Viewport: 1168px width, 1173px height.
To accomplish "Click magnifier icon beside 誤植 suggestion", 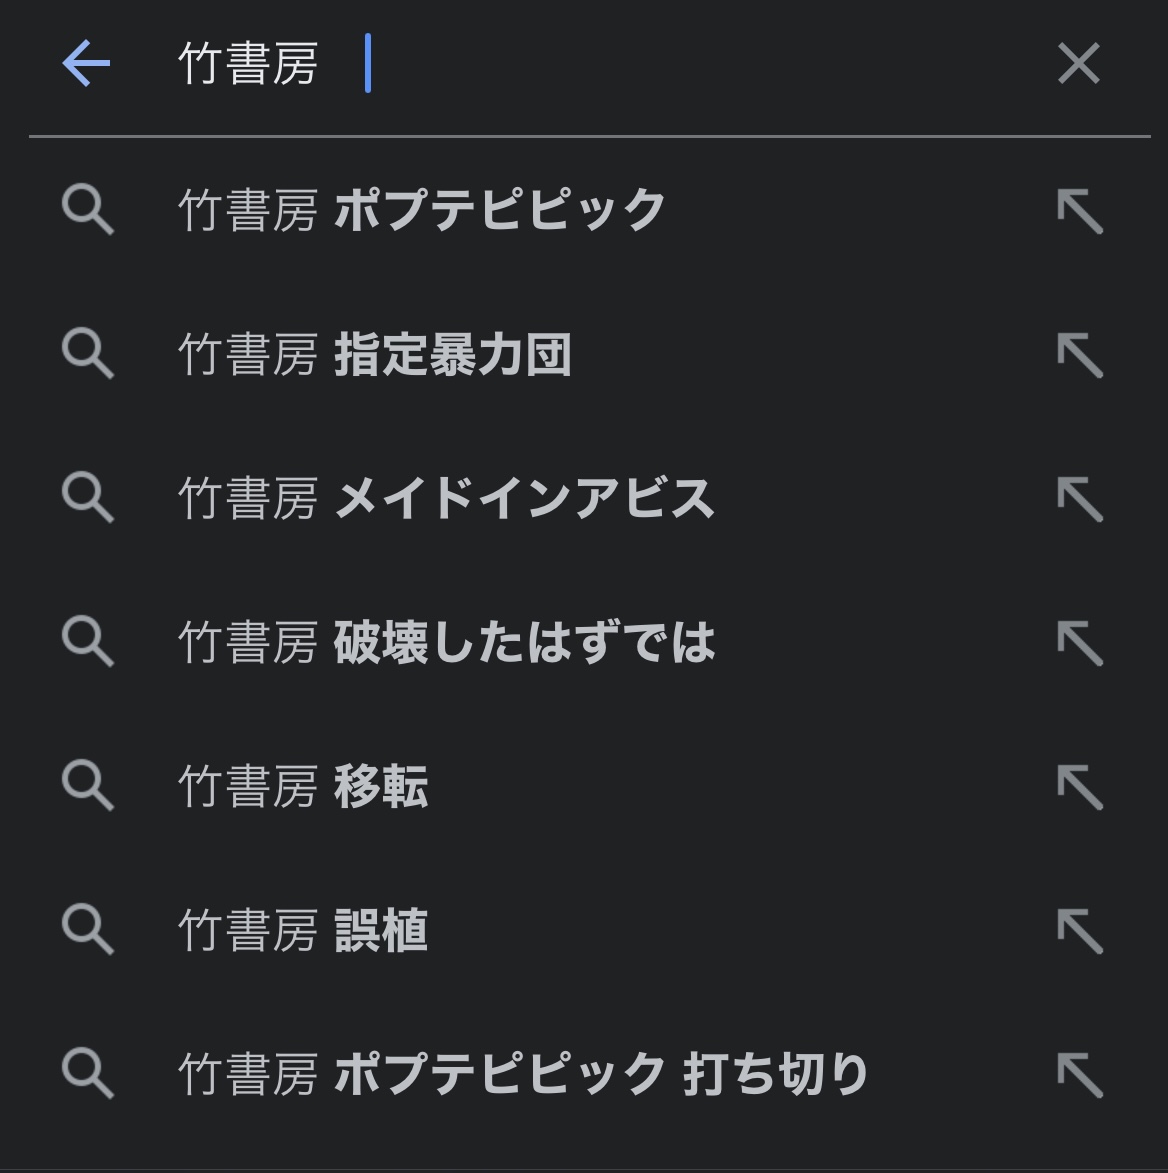I will 88,930.
